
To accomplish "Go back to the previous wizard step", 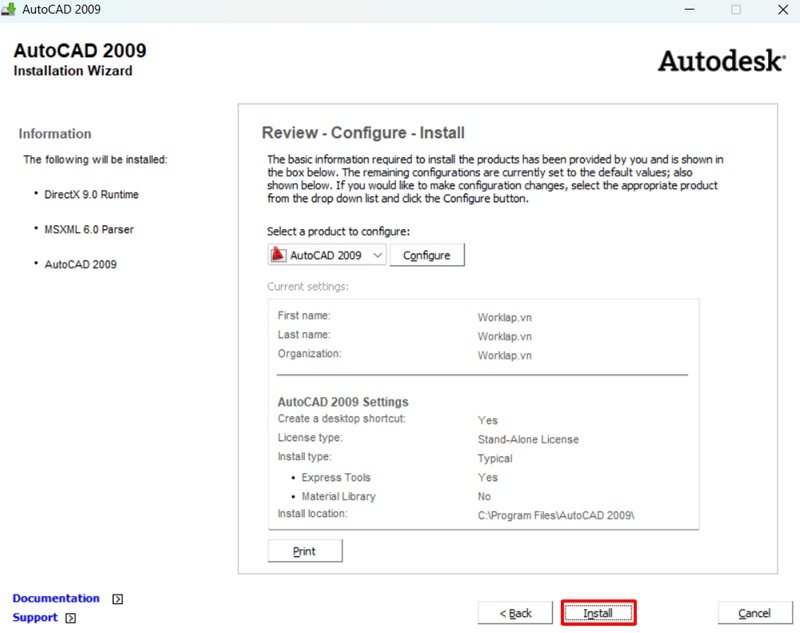I will (x=514, y=613).
